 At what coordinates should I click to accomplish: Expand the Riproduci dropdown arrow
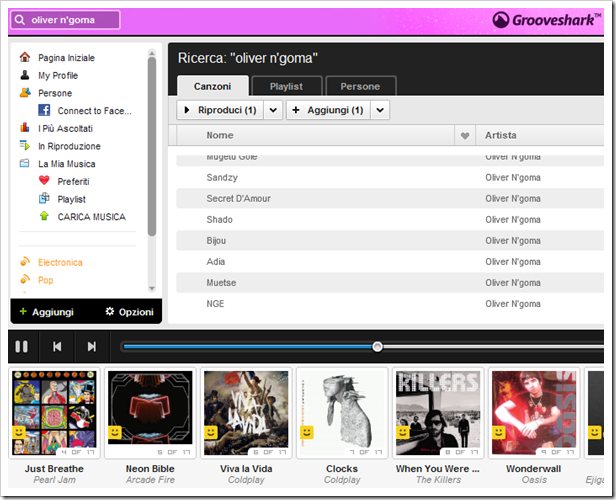point(273,110)
